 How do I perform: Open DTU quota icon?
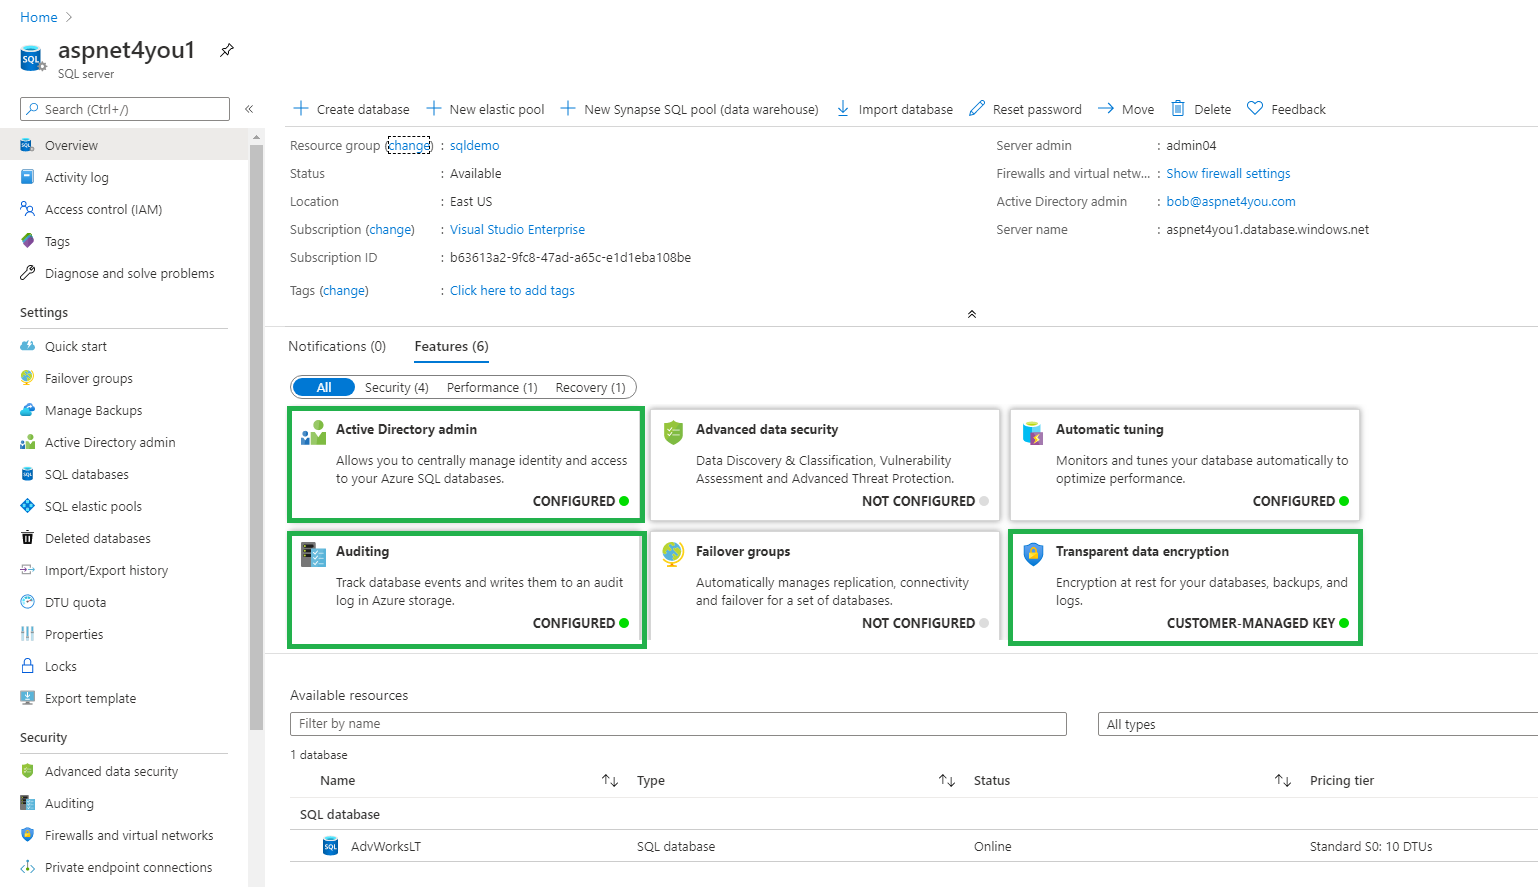pos(27,602)
